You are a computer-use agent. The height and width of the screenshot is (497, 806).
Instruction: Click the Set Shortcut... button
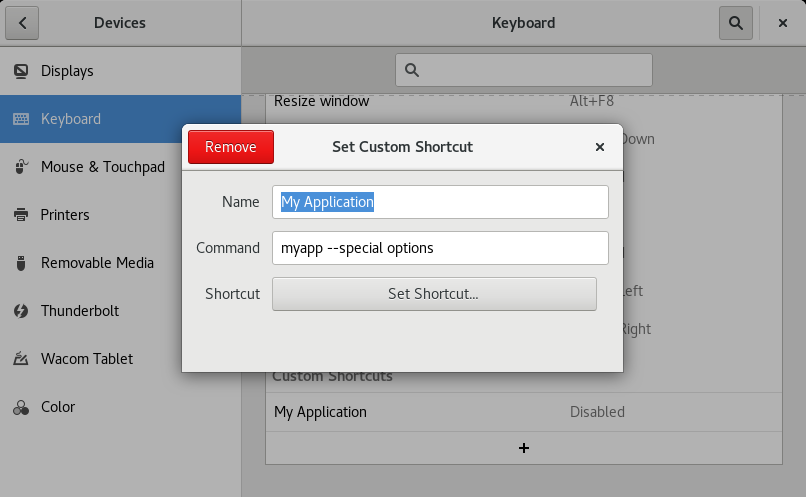(x=434, y=294)
